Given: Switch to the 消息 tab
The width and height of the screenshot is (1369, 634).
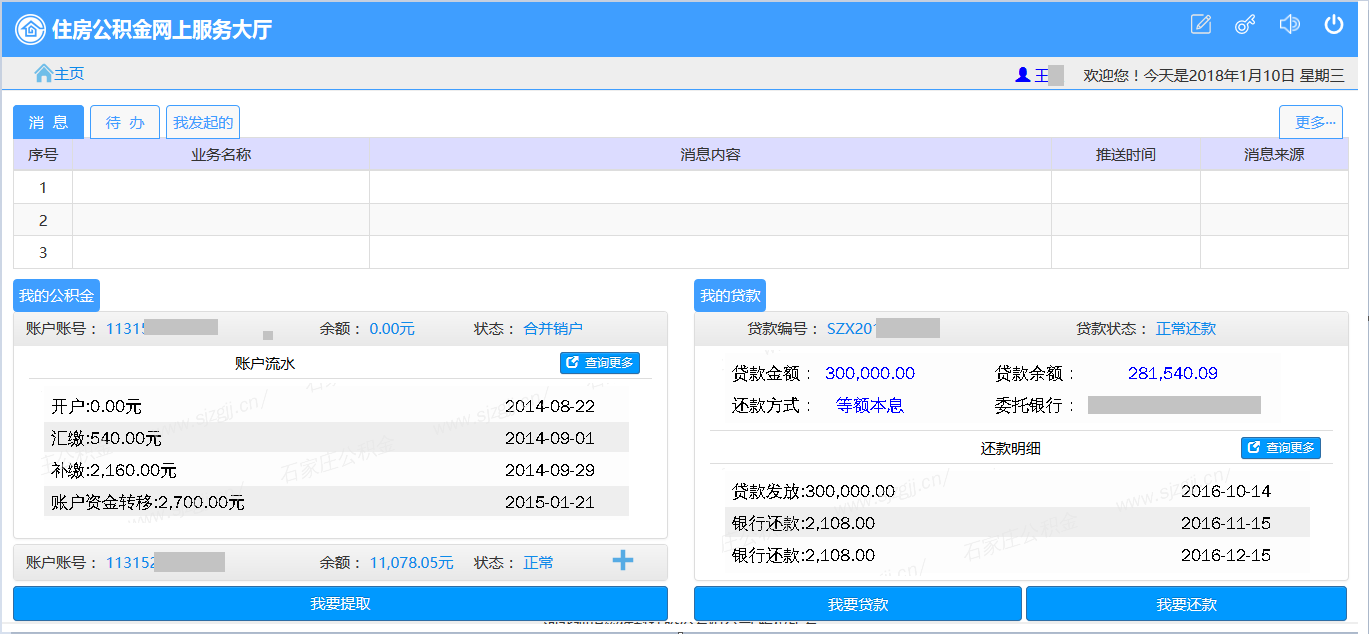Looking at the screenshot, I should tap(48, 122).
